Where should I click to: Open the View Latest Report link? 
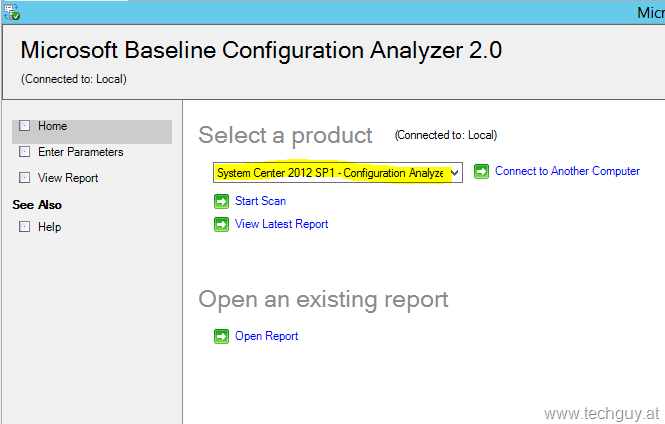pyautogui.click(x=281, y=224)
